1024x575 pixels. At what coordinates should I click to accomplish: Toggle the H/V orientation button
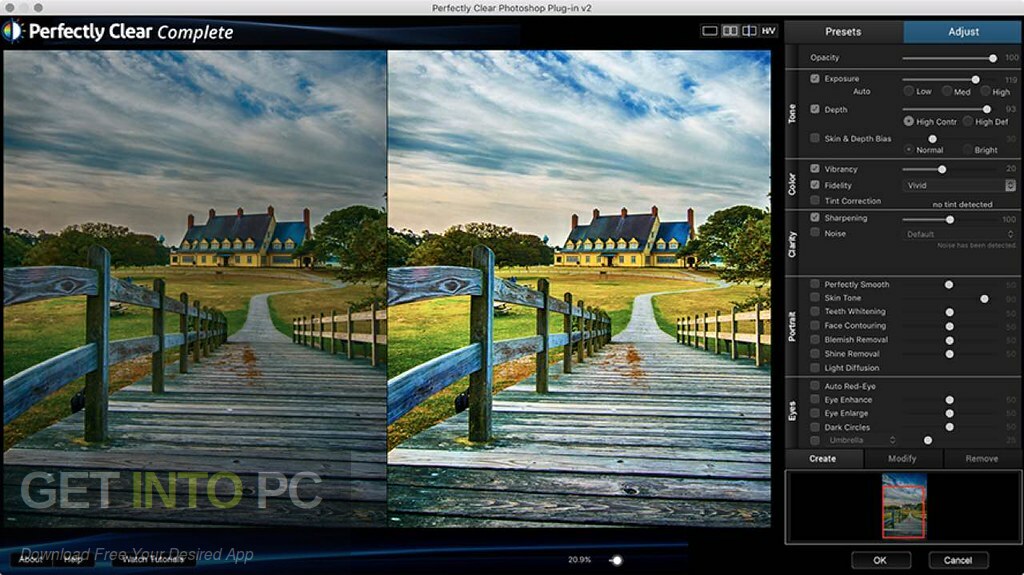769,31
